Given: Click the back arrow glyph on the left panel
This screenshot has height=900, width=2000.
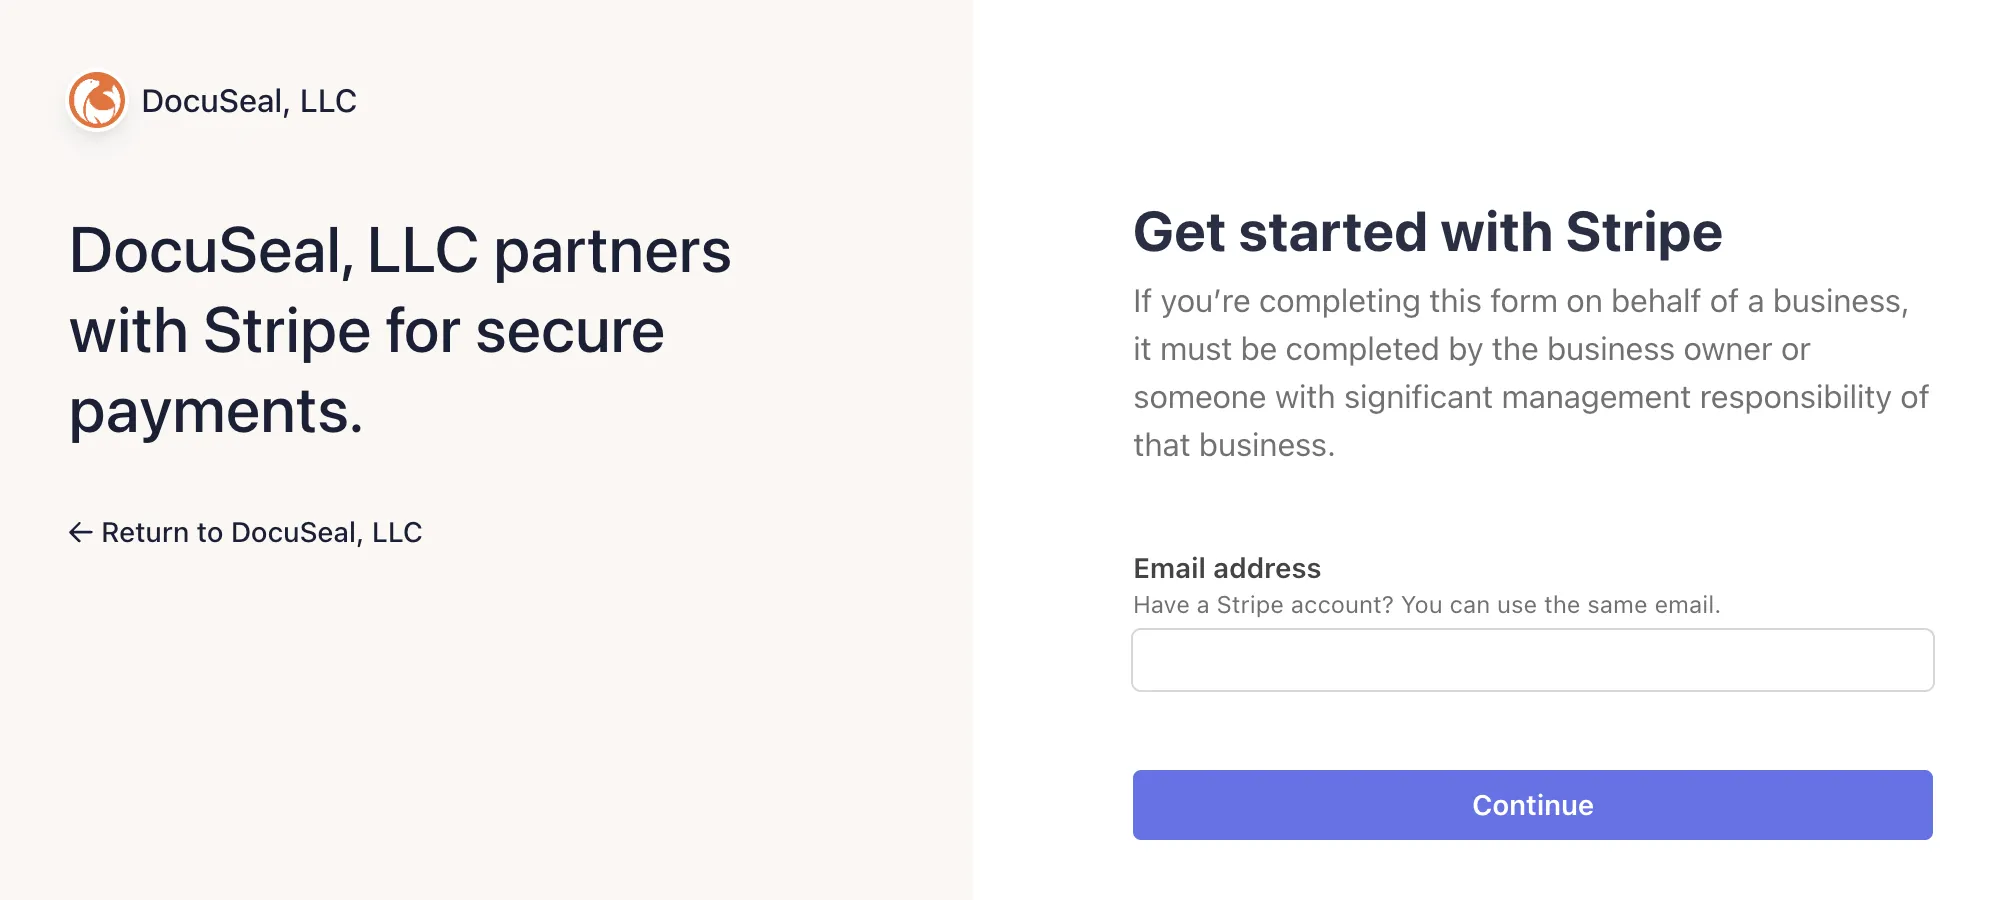Looking at the screenshot, I should [x=80, y=532].
